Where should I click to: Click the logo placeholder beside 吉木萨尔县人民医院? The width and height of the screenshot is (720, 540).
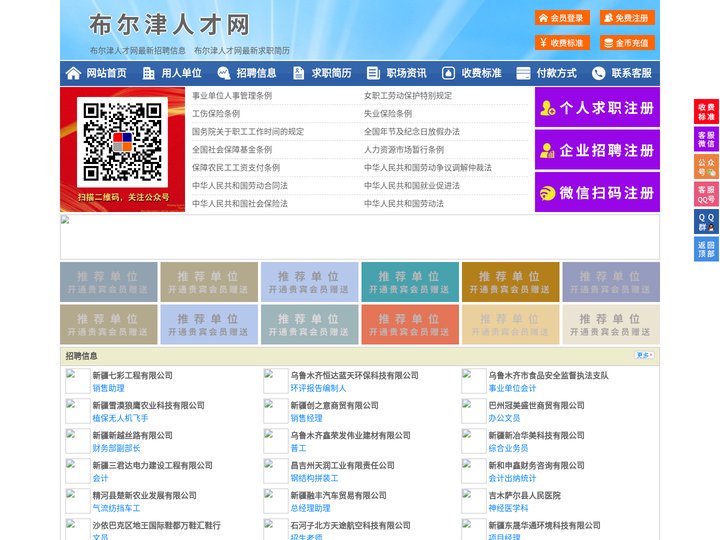point(473,501)
